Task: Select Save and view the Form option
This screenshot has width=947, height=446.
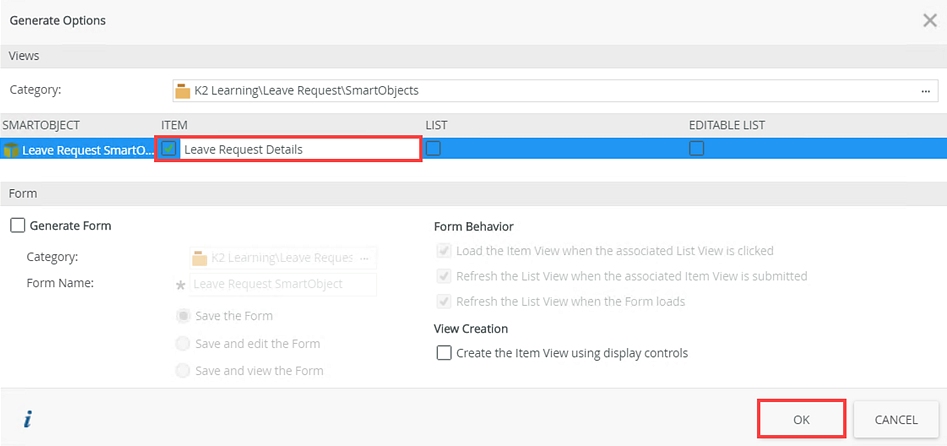Action: [182, 371]
